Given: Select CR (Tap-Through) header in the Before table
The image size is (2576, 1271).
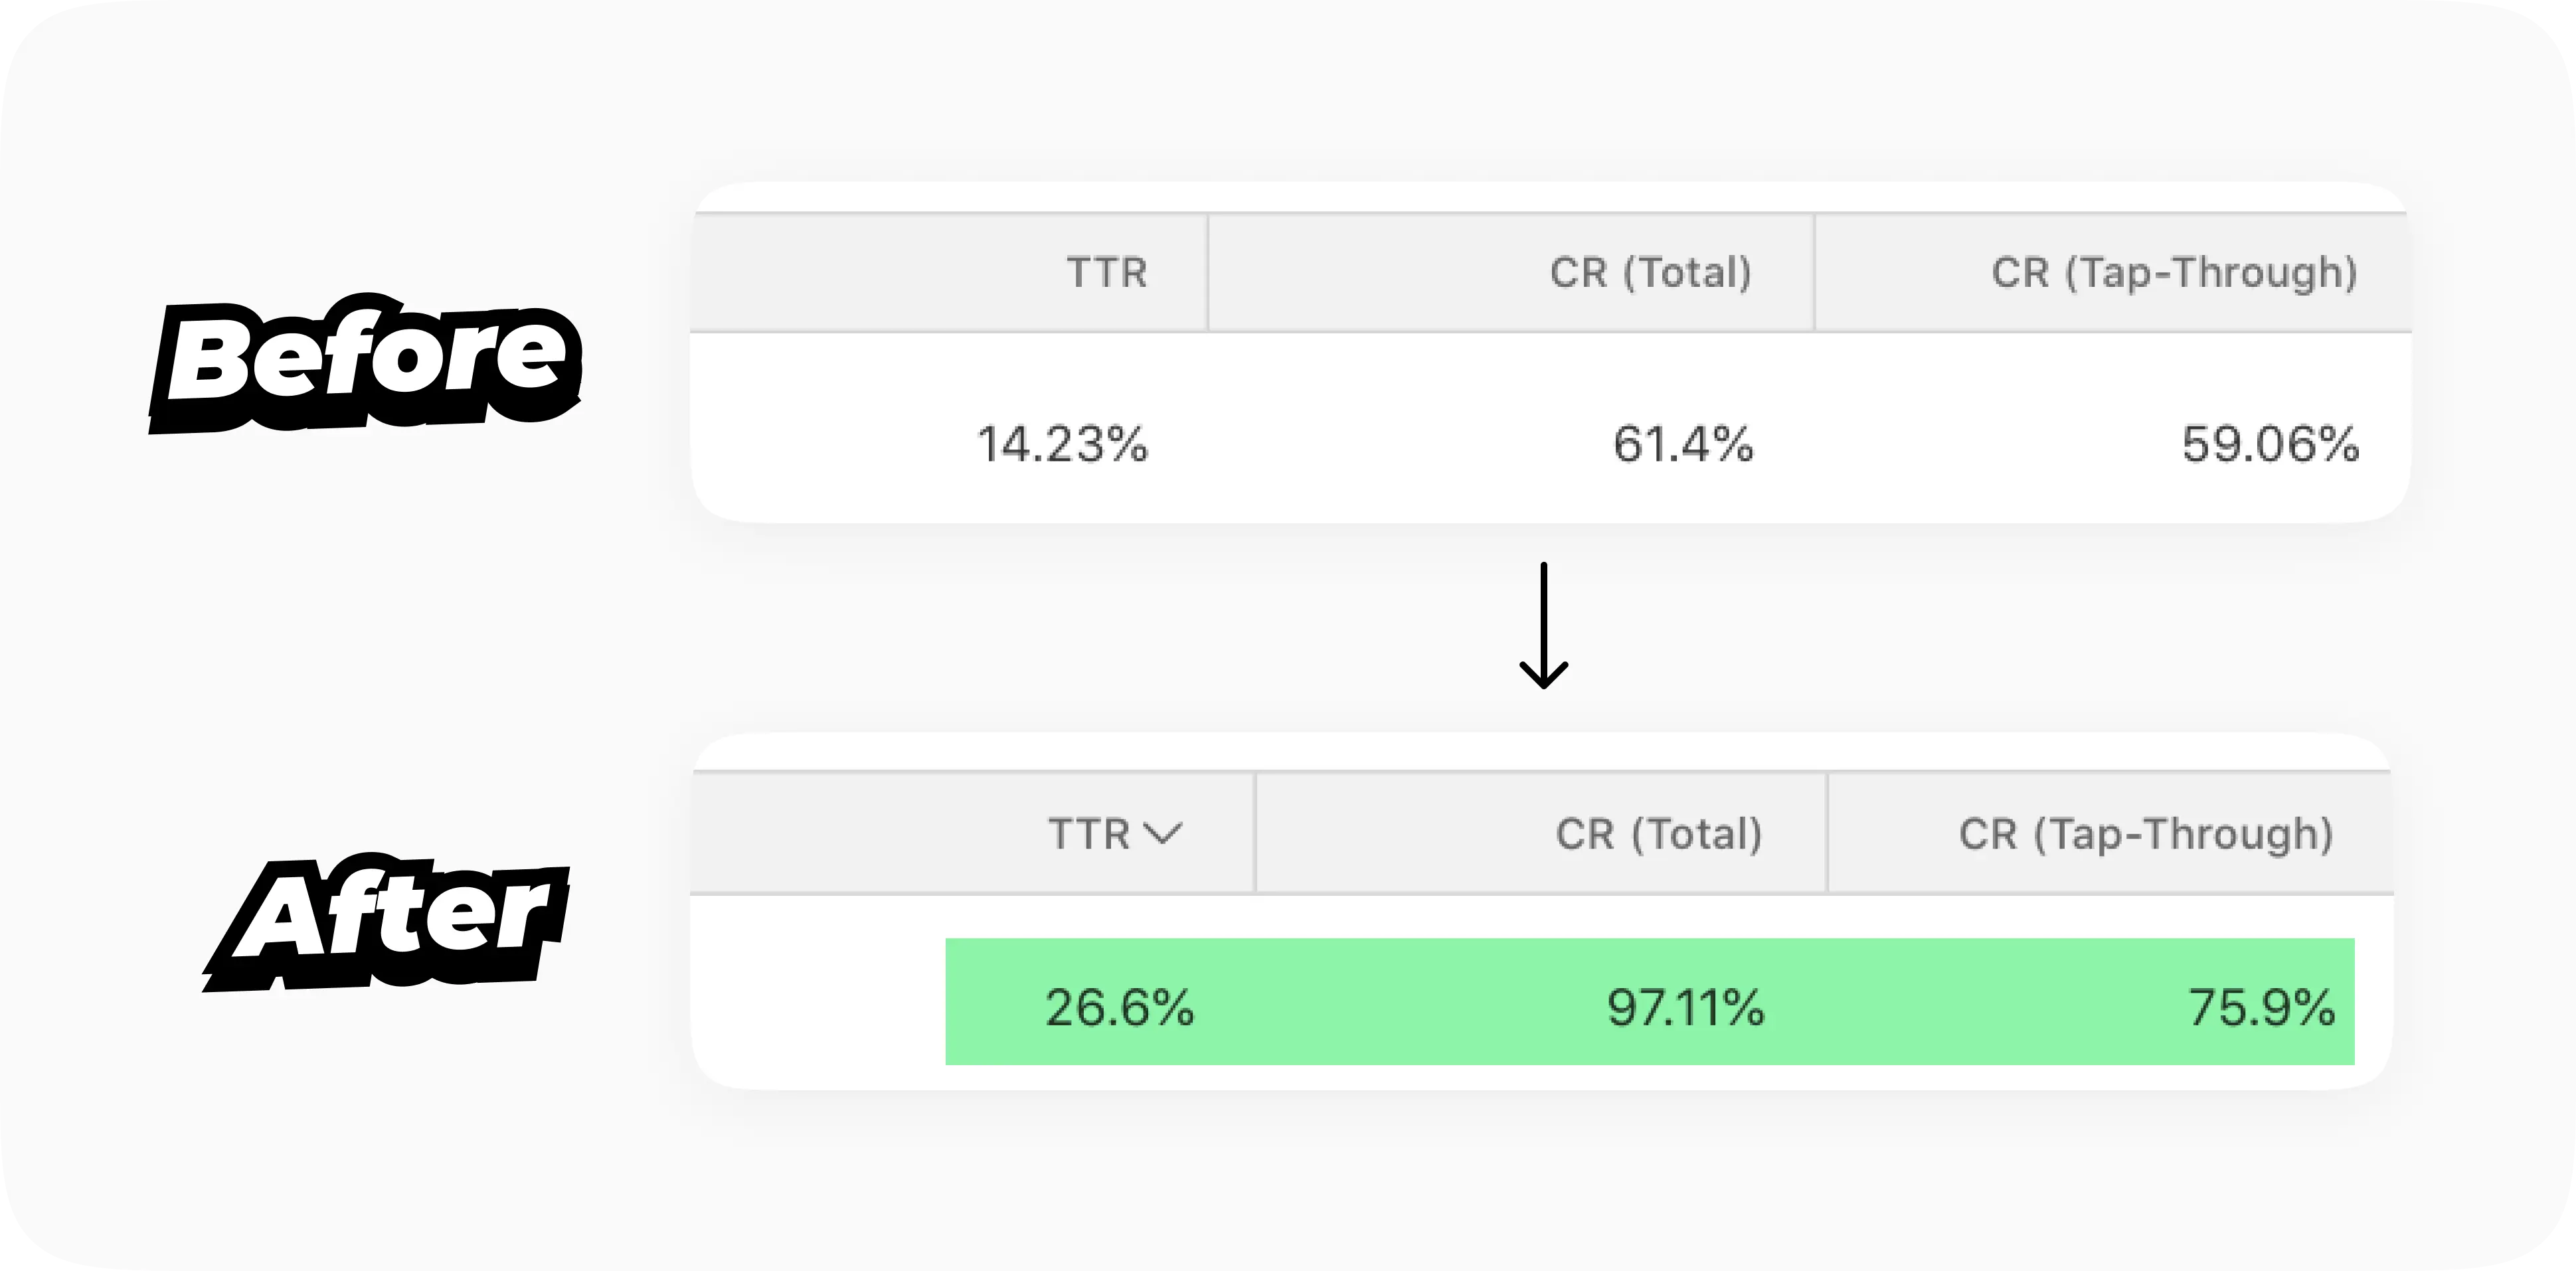Looking at the screenshot, I should coord(2174,272).
